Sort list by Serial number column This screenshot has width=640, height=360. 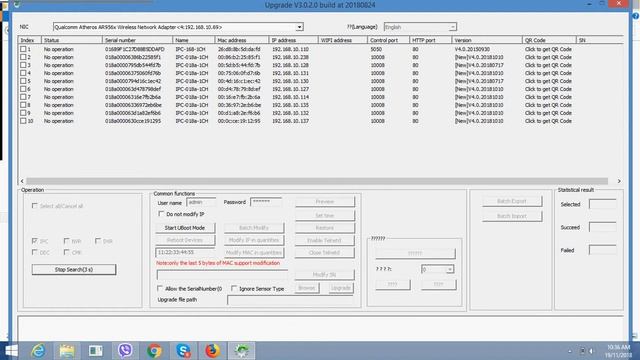pos(137,40)
